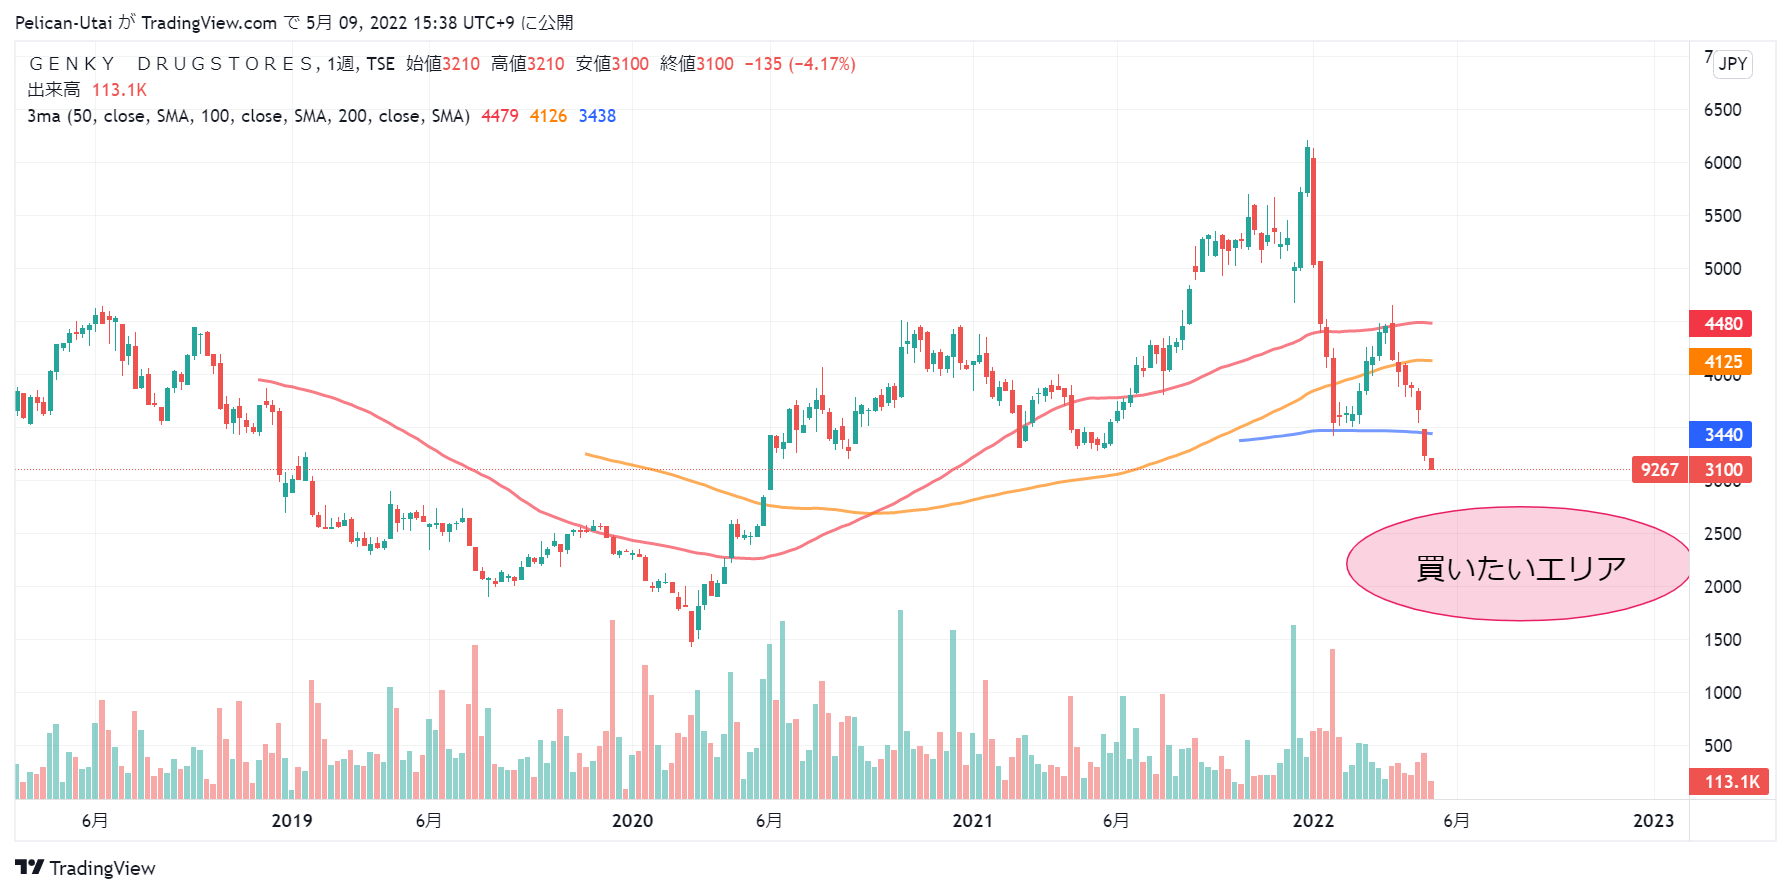Click the Pelican-Utai publish header text
Screen dimensions: 1791x894
(x=294, y=22)
